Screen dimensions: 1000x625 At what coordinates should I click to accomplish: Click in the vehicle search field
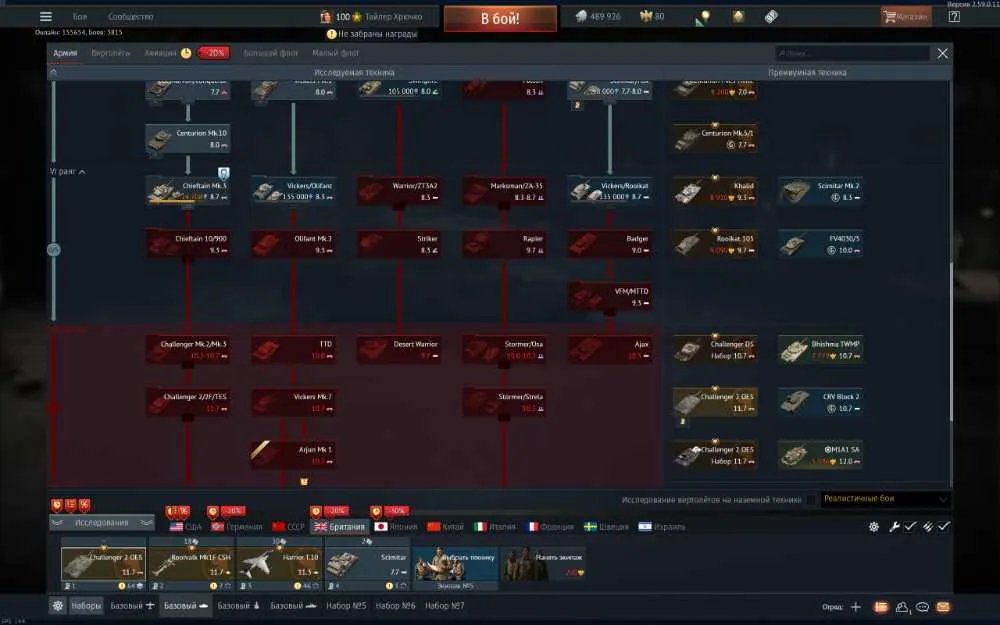pos(852,54)
